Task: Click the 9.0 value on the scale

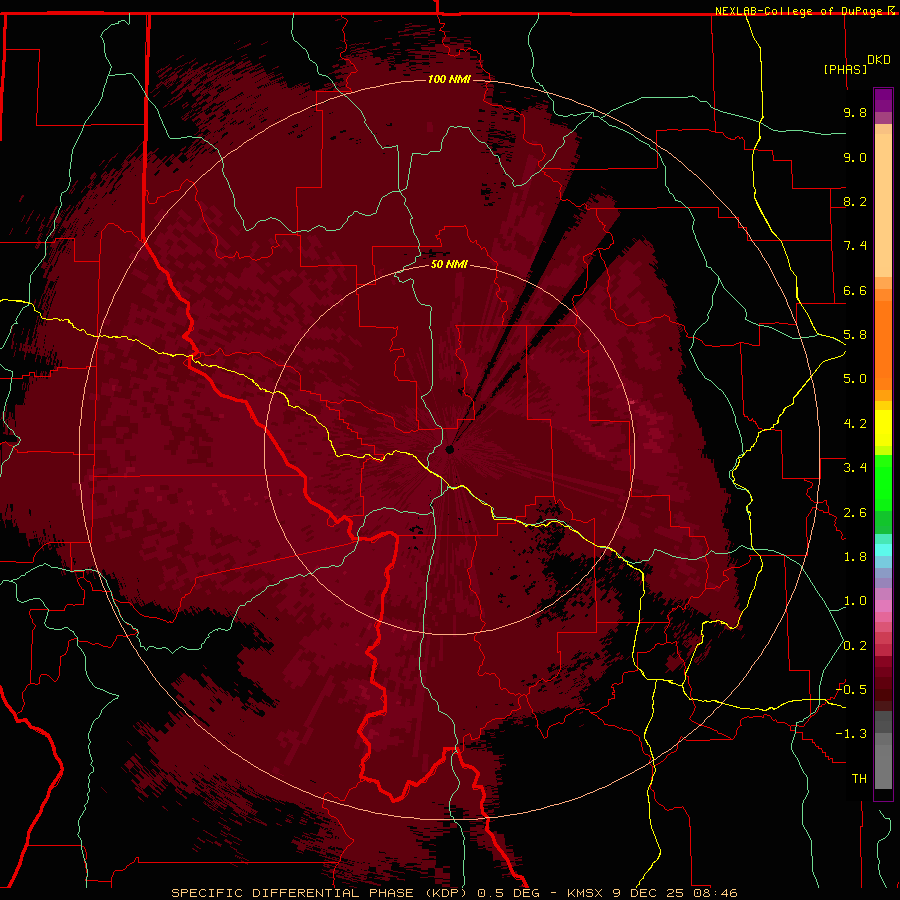Action: (x=855, y=157)
